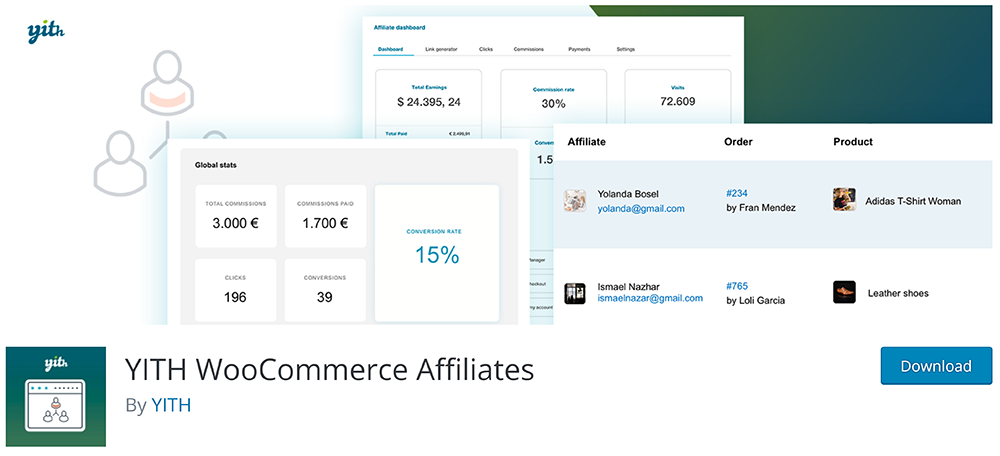Switch to the Link generator tab
The width and height of the screenshot is (1000, 456).
tap(441, 49)
